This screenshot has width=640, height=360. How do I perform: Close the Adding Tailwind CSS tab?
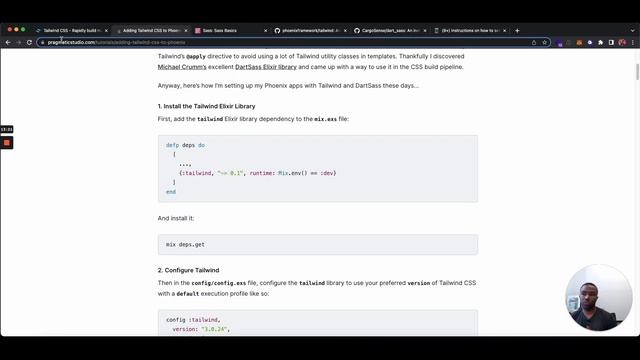186,31
